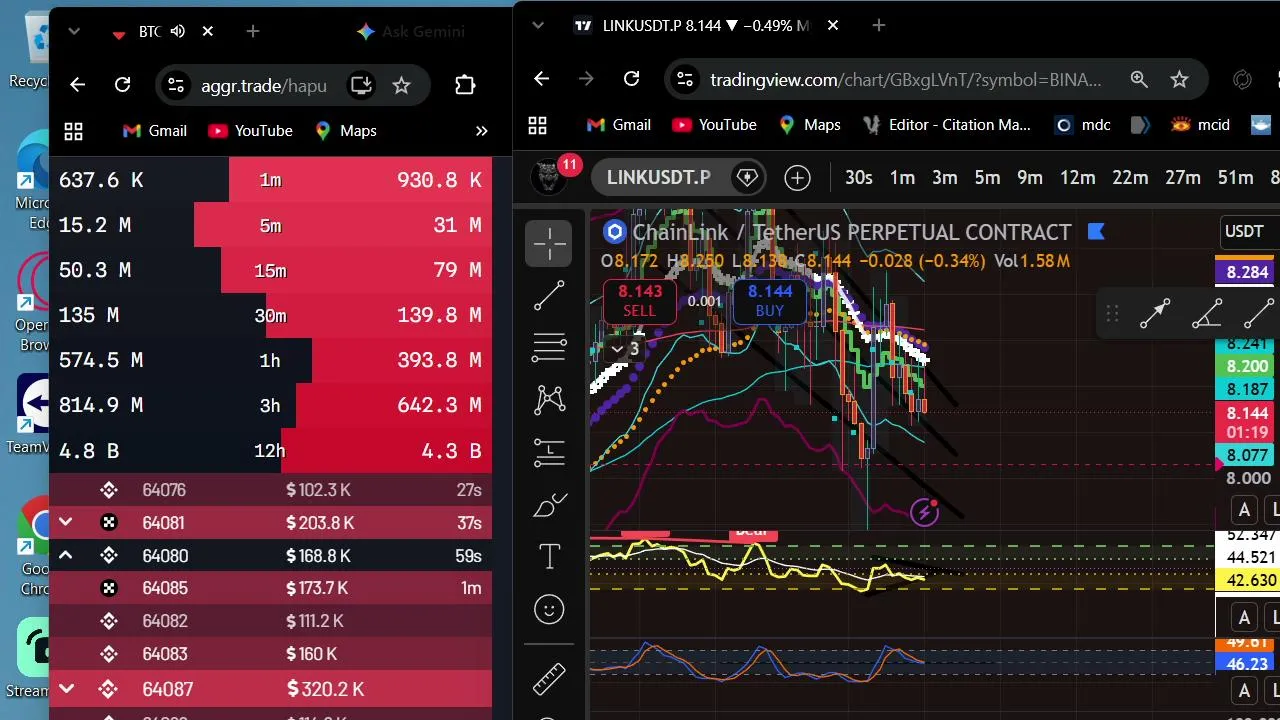Viewport: 1280px width, 720px height.
Task: Open the Fibonacci retracement tools
Action: 549,347
